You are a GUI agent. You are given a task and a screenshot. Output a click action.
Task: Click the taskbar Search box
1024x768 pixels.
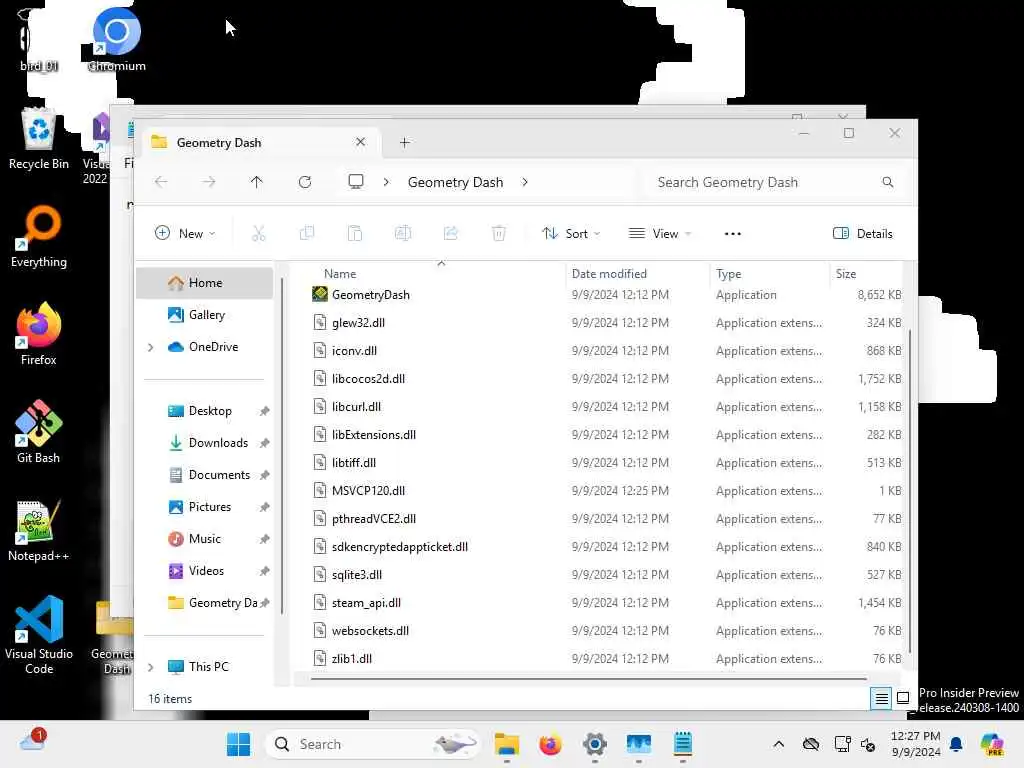point(372,744)
